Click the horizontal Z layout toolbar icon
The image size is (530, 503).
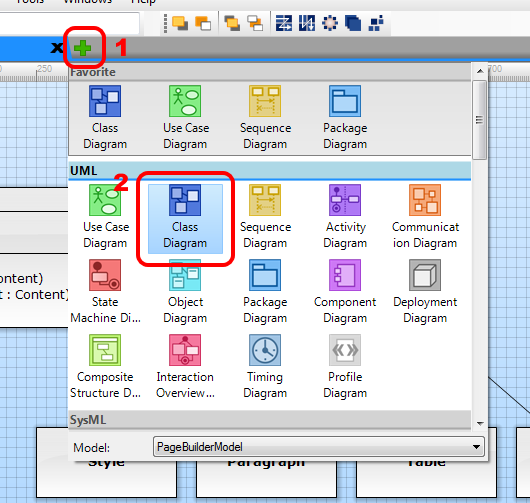click(284, 23)
